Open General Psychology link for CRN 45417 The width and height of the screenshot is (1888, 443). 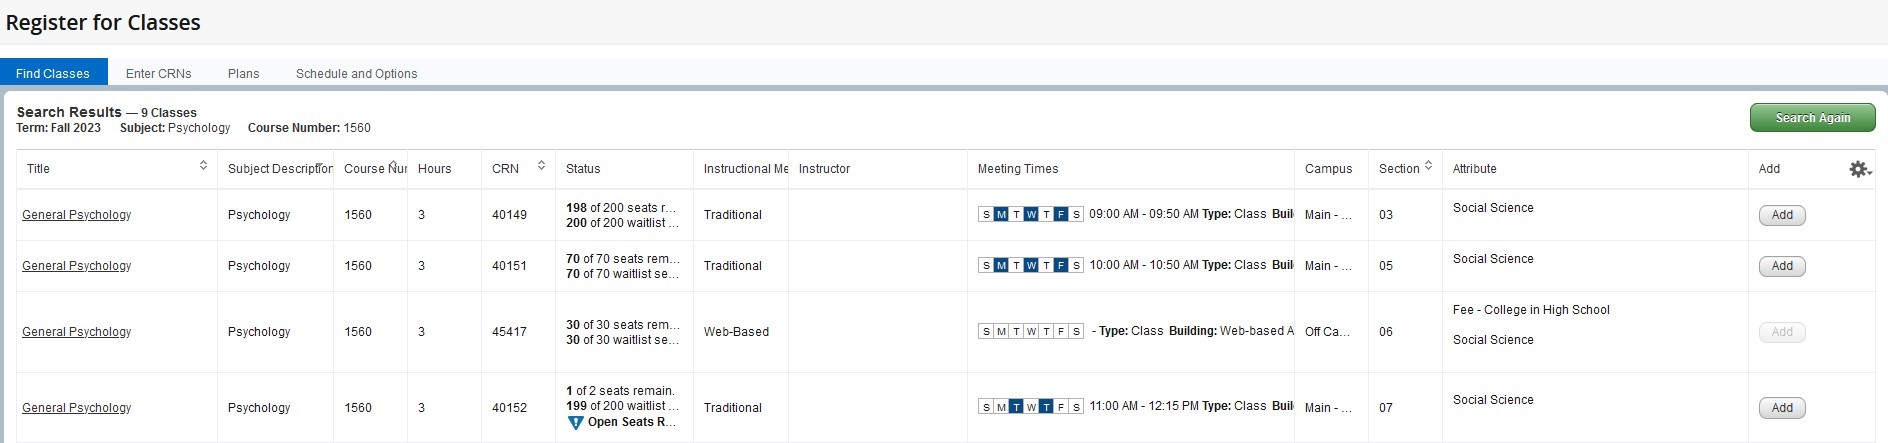[76, 332]
